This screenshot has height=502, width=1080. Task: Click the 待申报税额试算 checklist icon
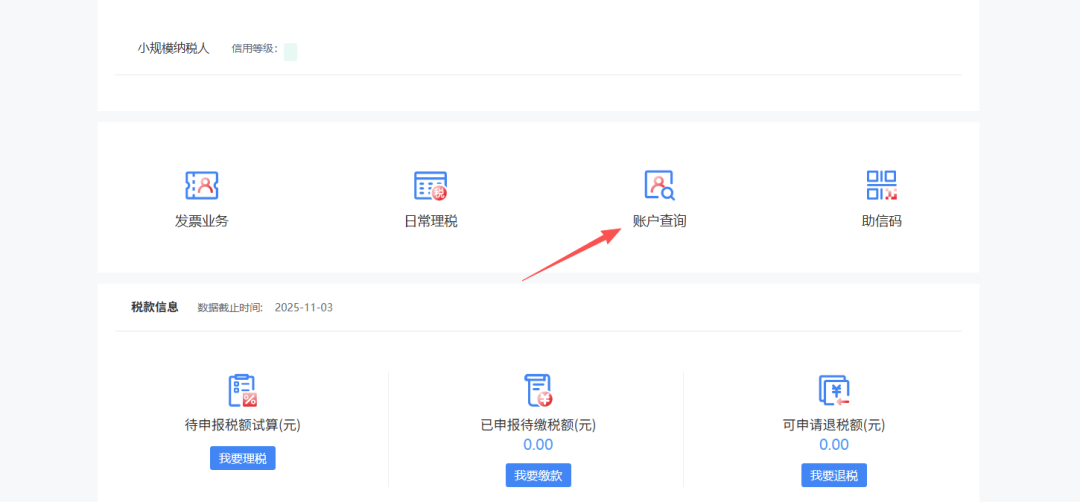[x=242, y=390]
